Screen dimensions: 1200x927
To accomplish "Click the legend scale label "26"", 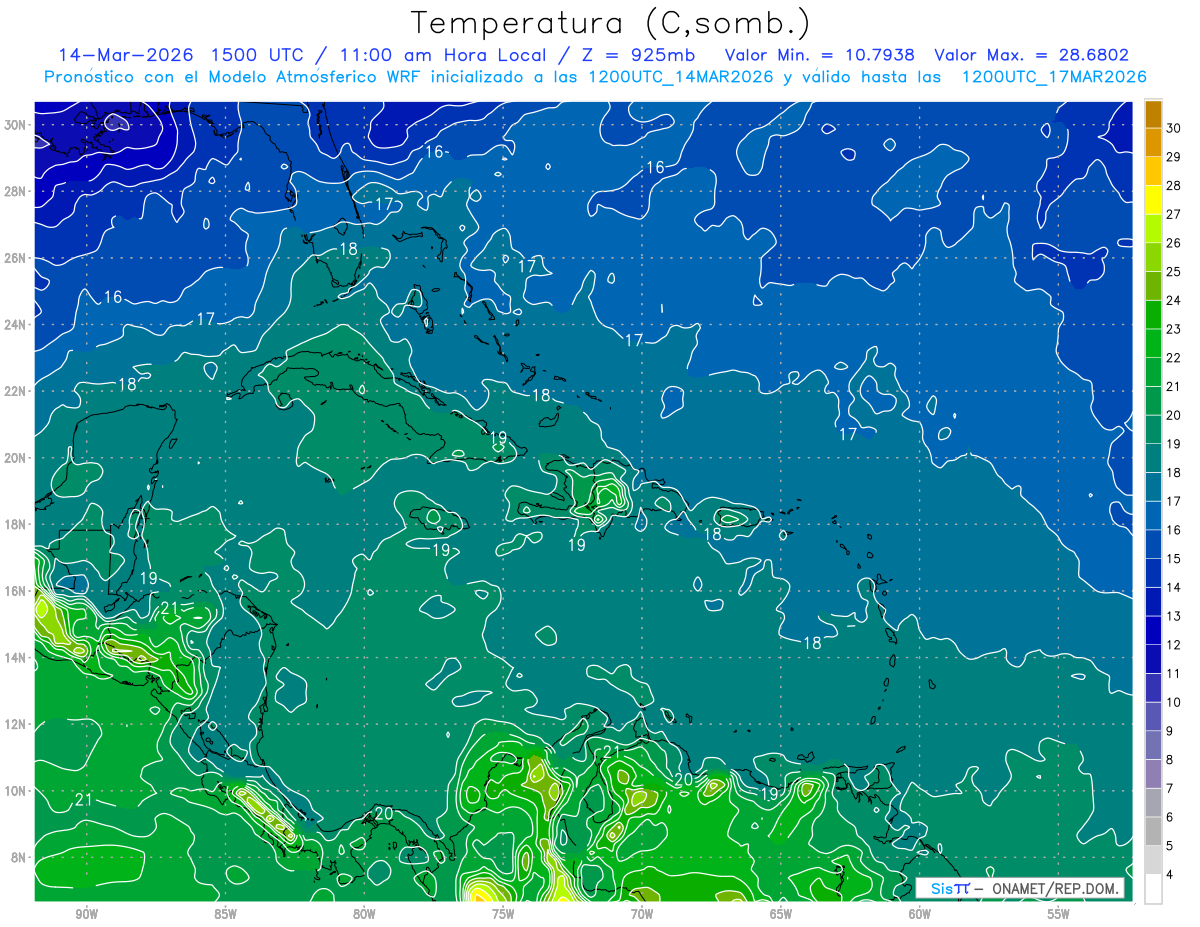I will [1174, 243].
